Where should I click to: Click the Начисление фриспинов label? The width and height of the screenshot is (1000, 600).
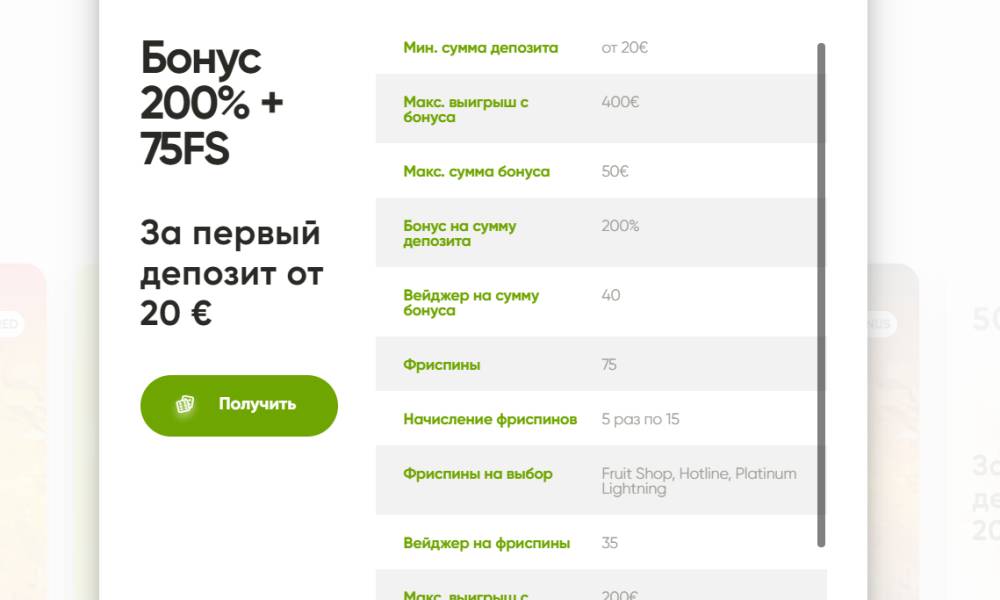[490, 419]
